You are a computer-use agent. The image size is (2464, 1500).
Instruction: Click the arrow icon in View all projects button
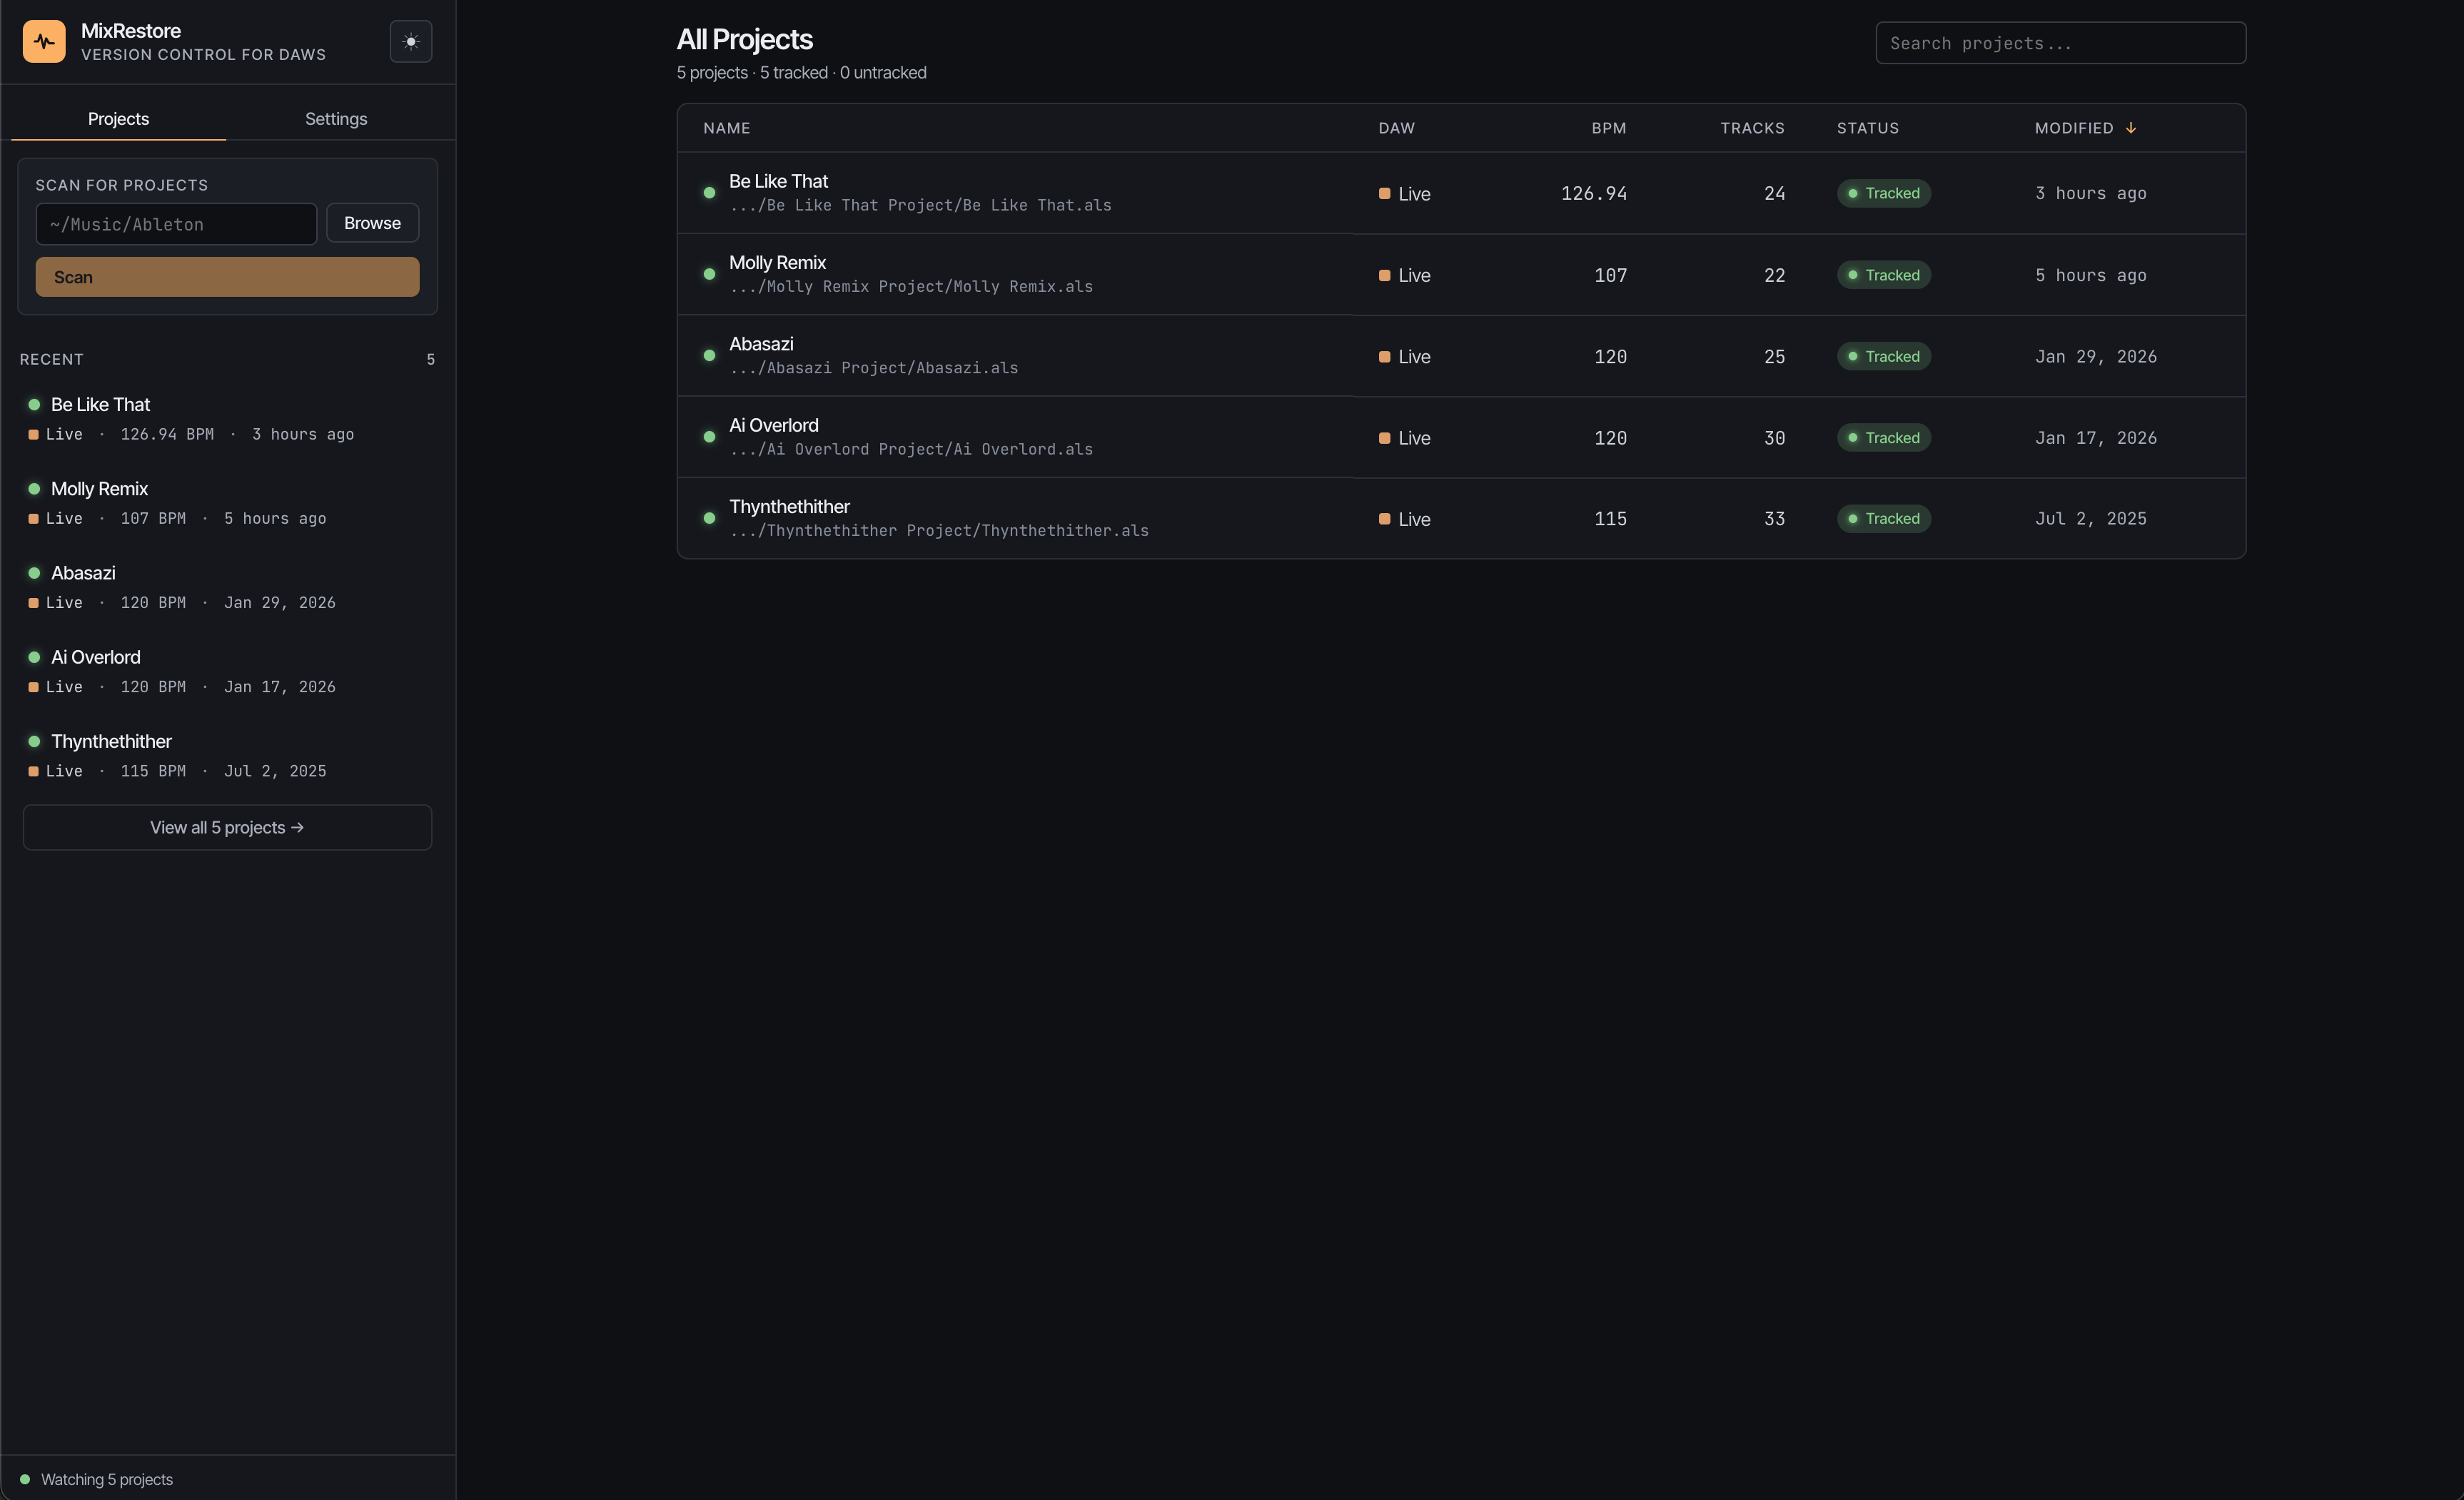coord(298,828)
